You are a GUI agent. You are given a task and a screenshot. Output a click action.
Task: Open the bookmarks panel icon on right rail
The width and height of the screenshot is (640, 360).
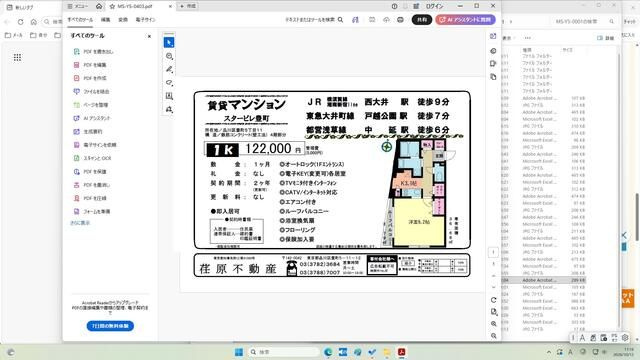(493, 64)
